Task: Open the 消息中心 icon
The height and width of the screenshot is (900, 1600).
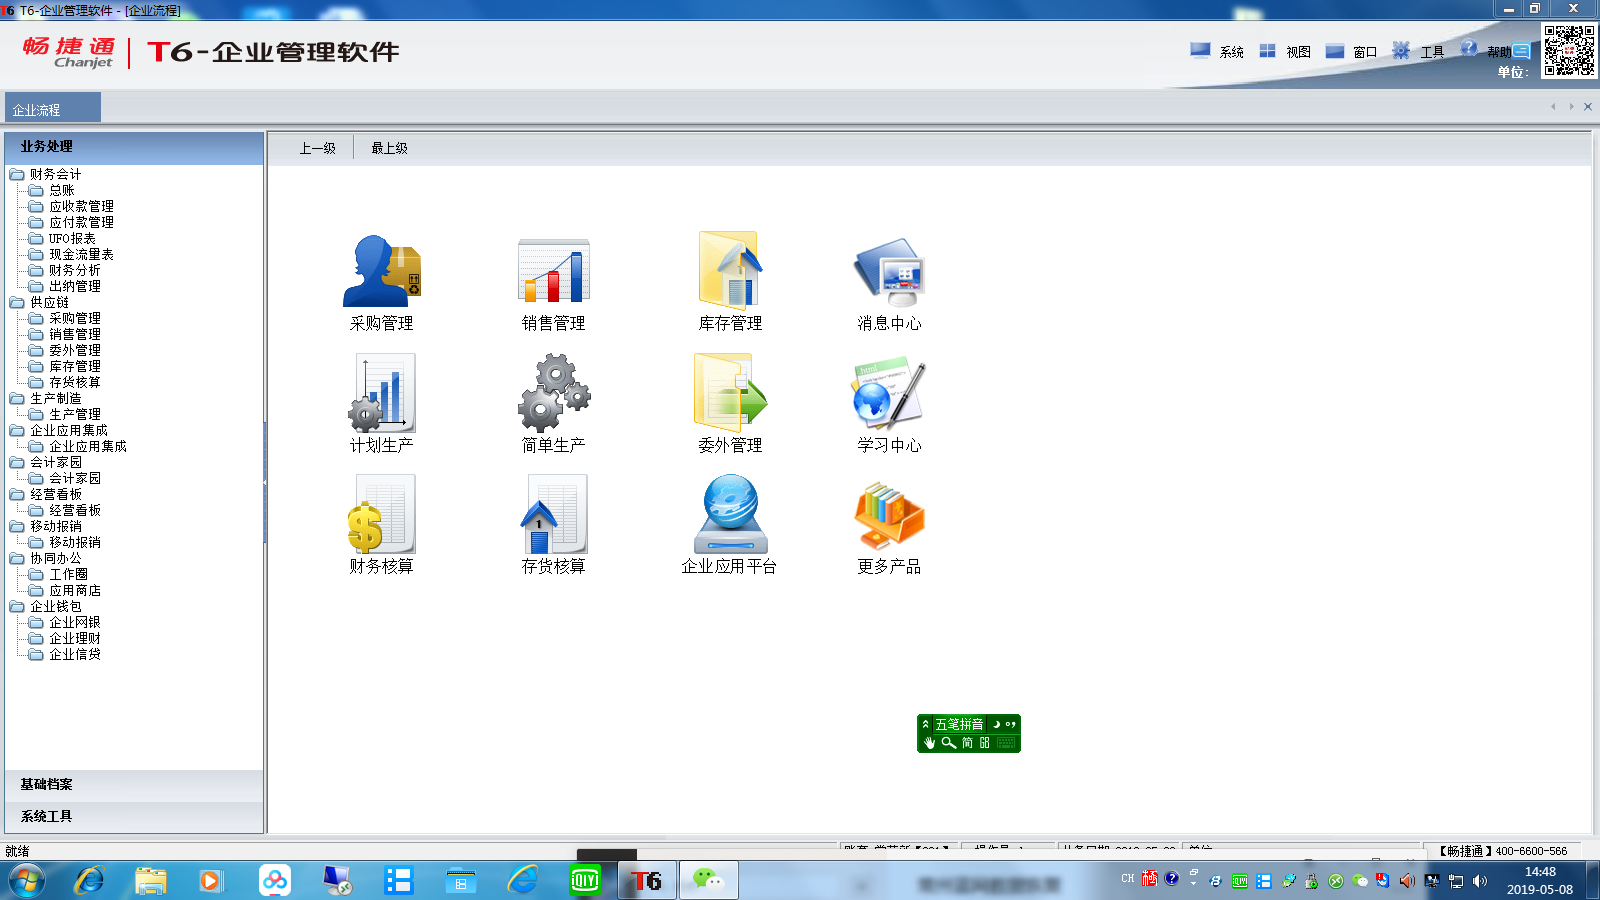Action: pyautogui.click(x=889, y=272)
